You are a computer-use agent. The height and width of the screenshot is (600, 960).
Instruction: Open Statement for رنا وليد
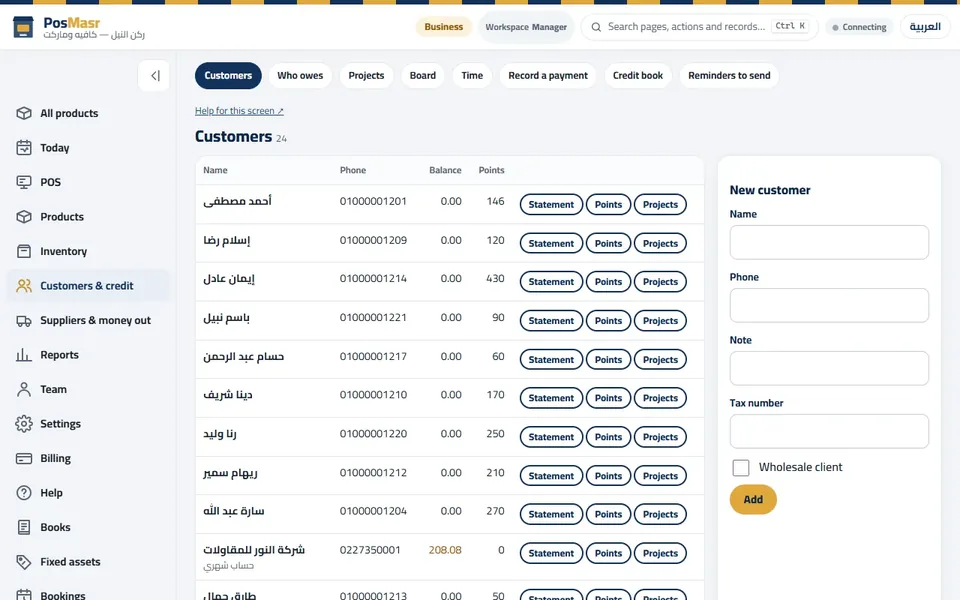pos(551,437)
